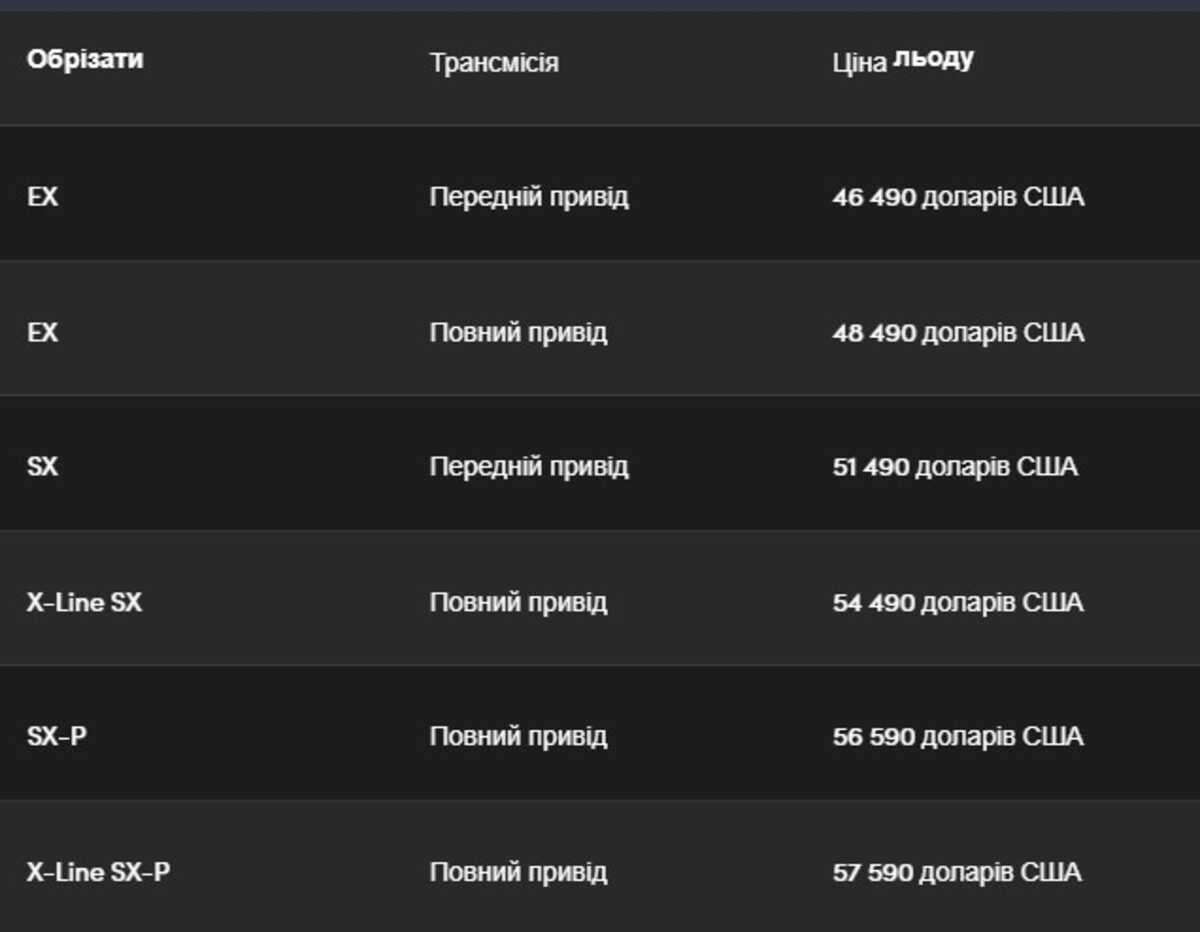
Task: Select EX trim in the 46 490 row
Action: pos(43,197)
